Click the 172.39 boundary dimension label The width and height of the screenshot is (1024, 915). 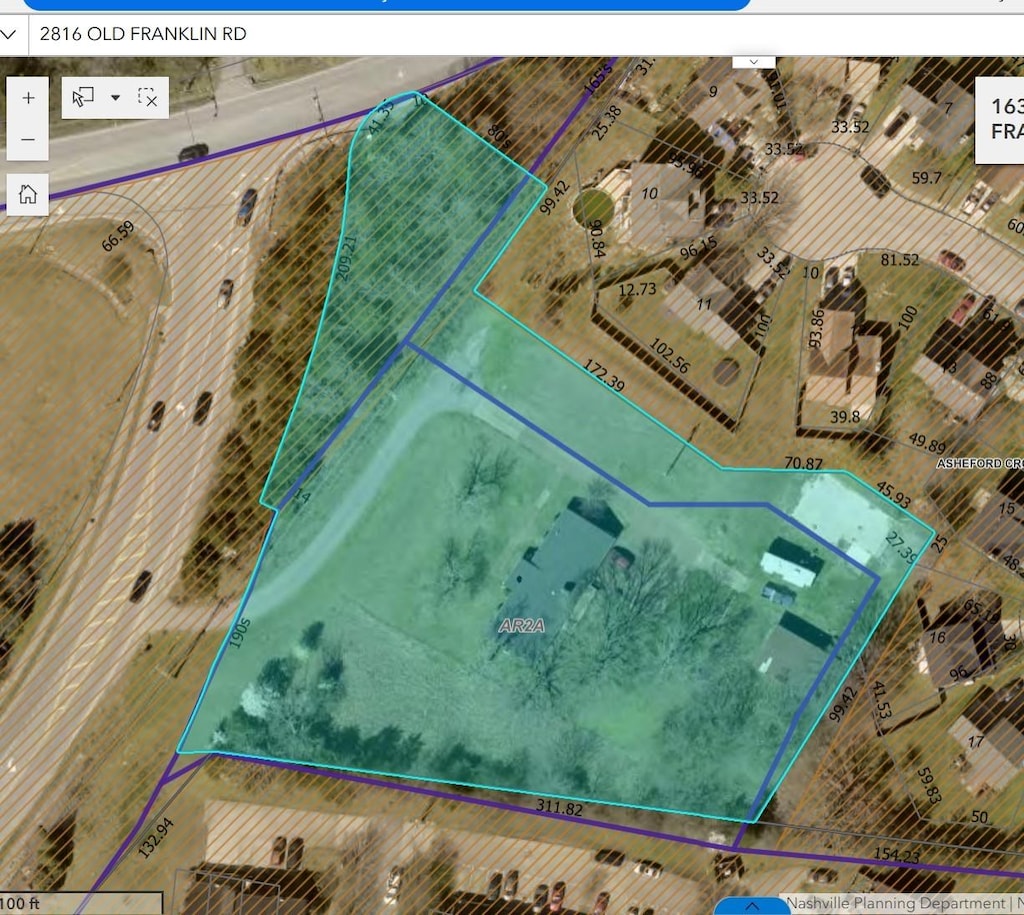tap(603, 376)
